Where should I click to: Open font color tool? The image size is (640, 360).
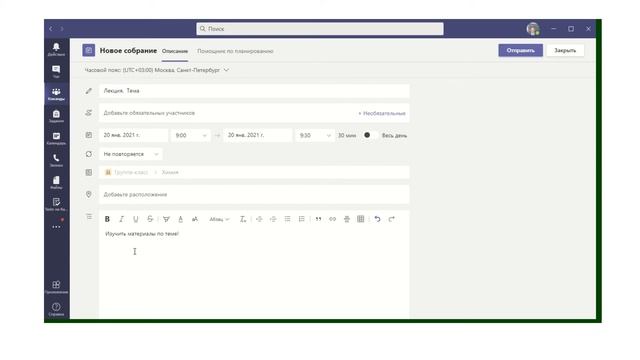pyautogui.click(x=180, y=219)
